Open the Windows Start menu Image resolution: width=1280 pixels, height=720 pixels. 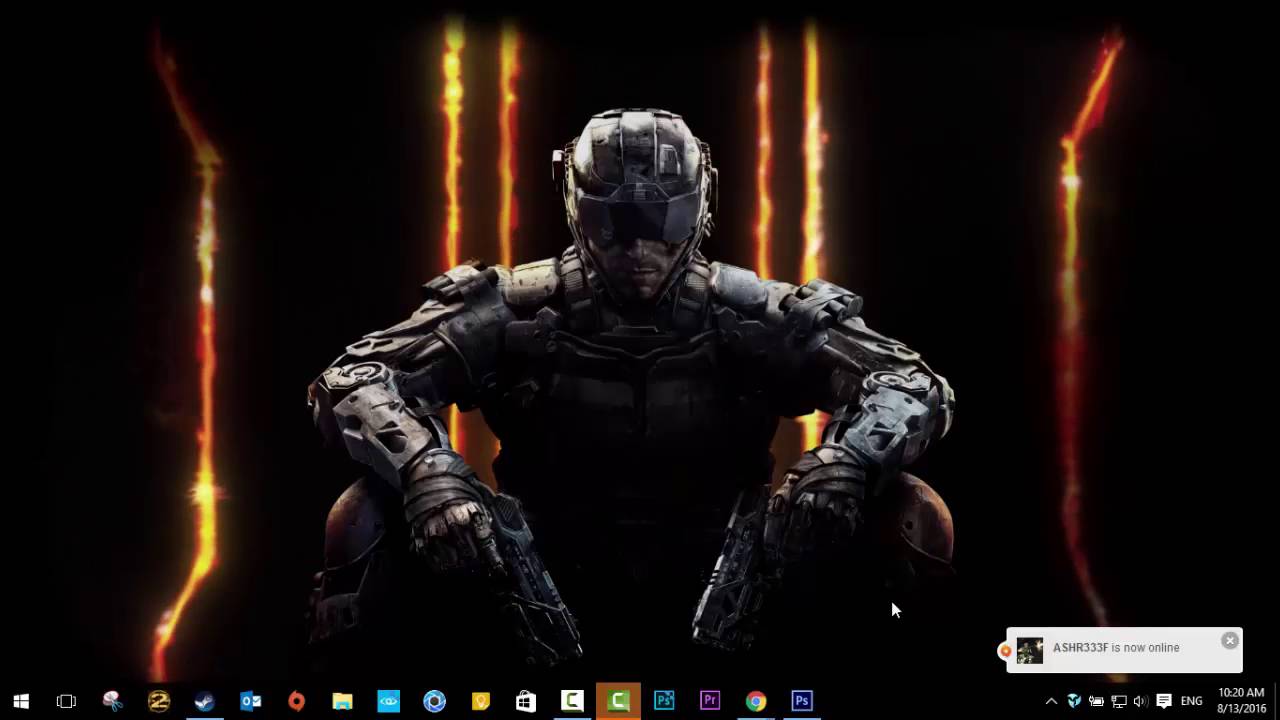[x=21, y=701]
